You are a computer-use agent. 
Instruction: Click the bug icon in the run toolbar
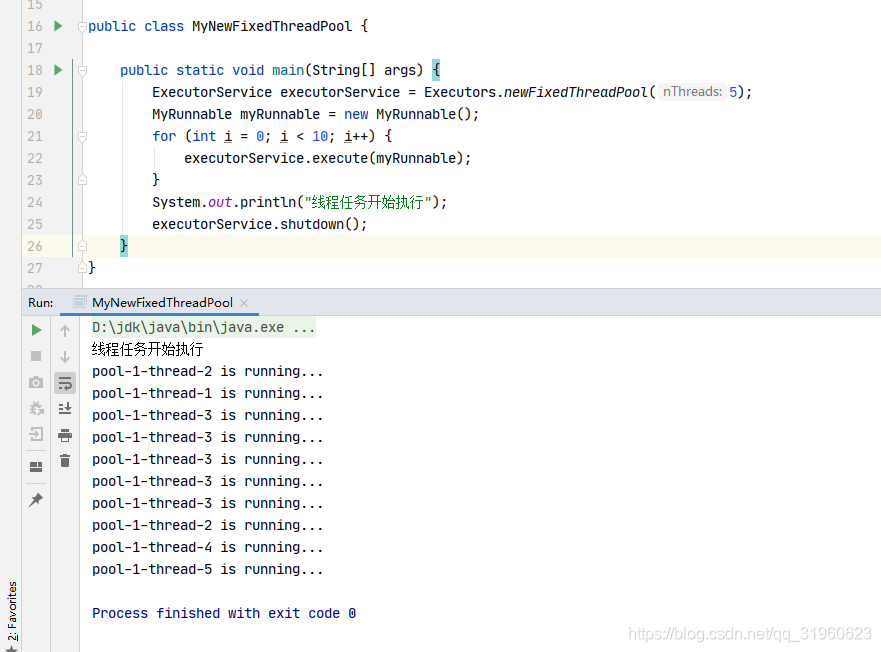click(36, 408)
